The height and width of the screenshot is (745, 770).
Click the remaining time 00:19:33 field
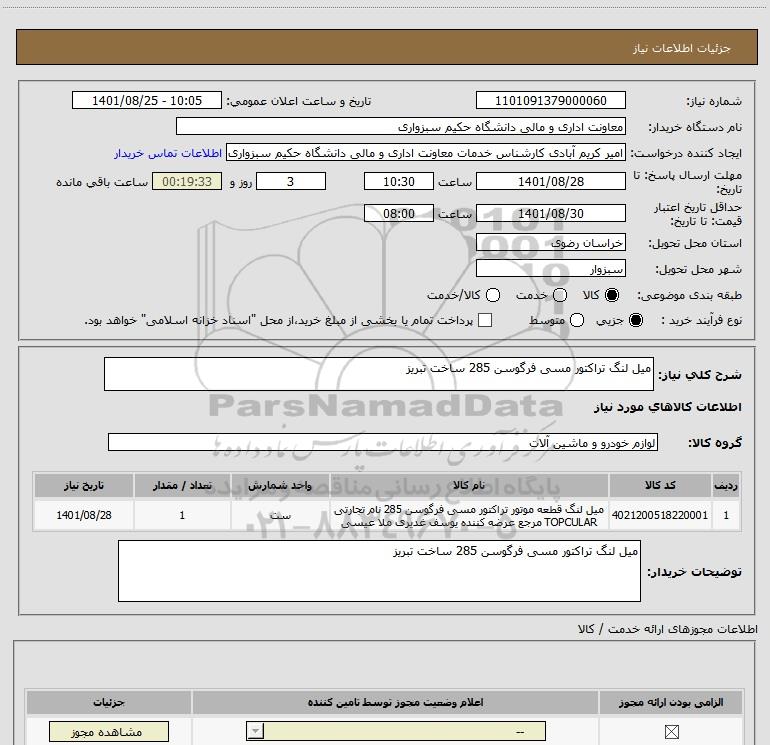187,182
